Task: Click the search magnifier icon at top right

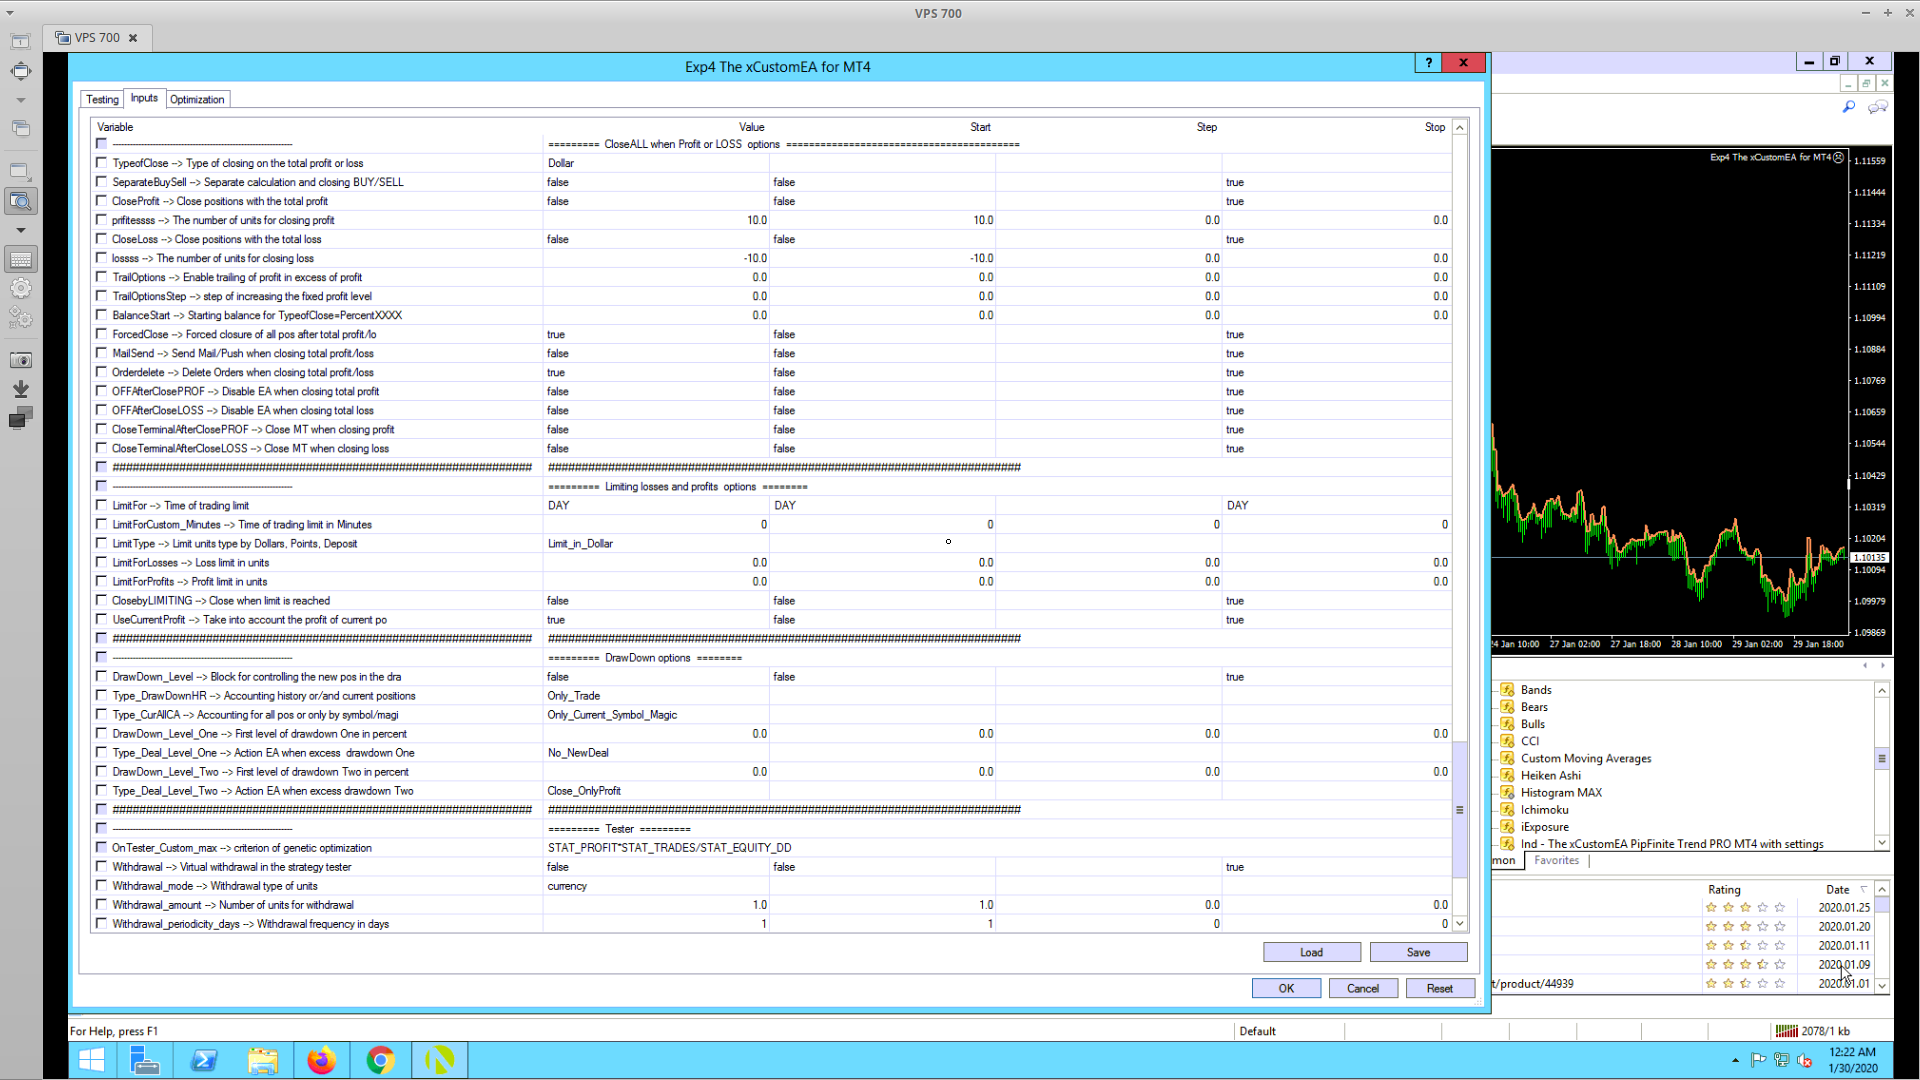Action: 1848,107
